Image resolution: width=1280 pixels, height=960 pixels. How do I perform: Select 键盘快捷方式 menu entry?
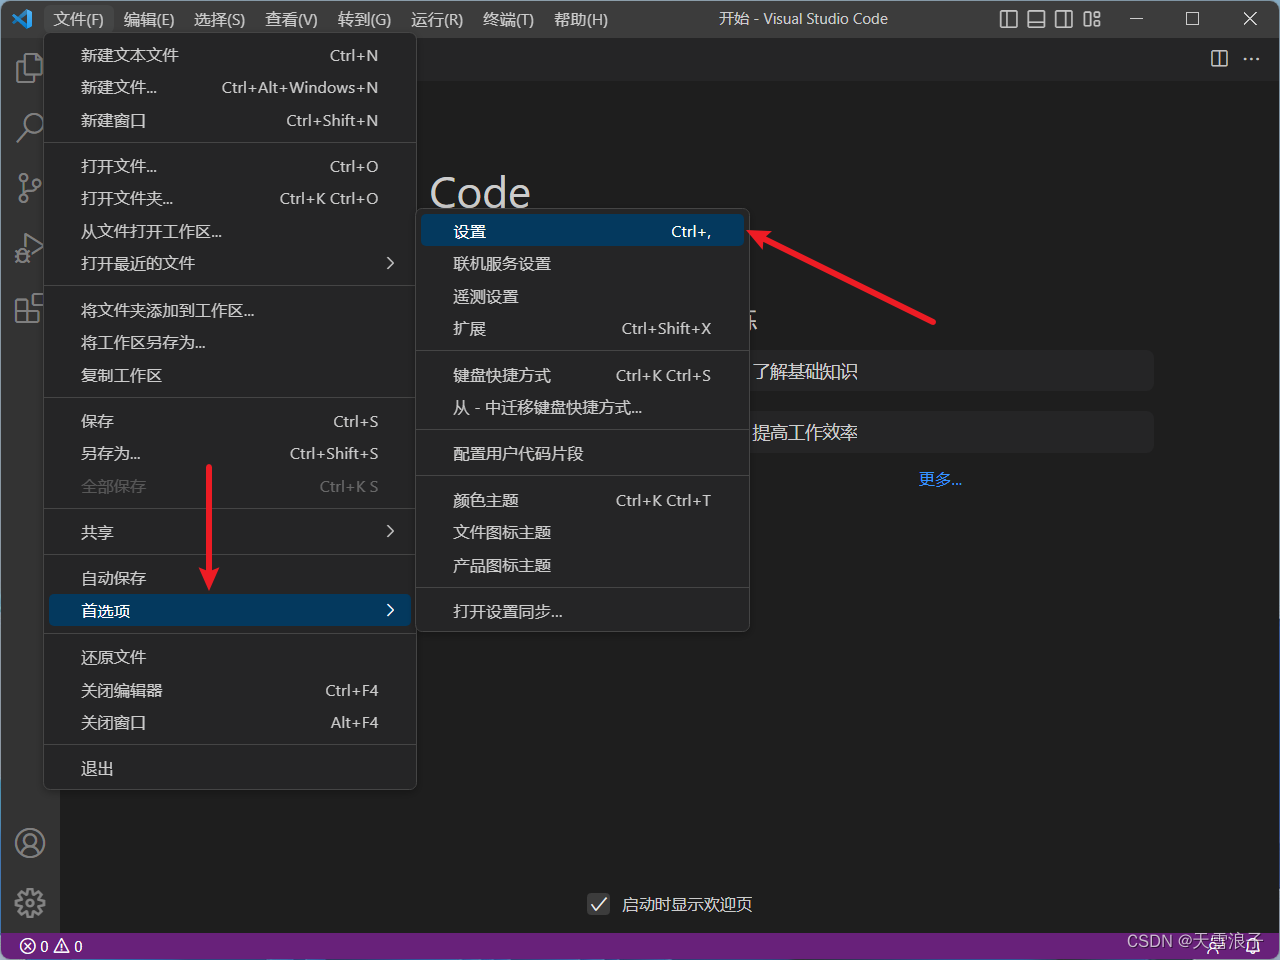tap(582, 375)
